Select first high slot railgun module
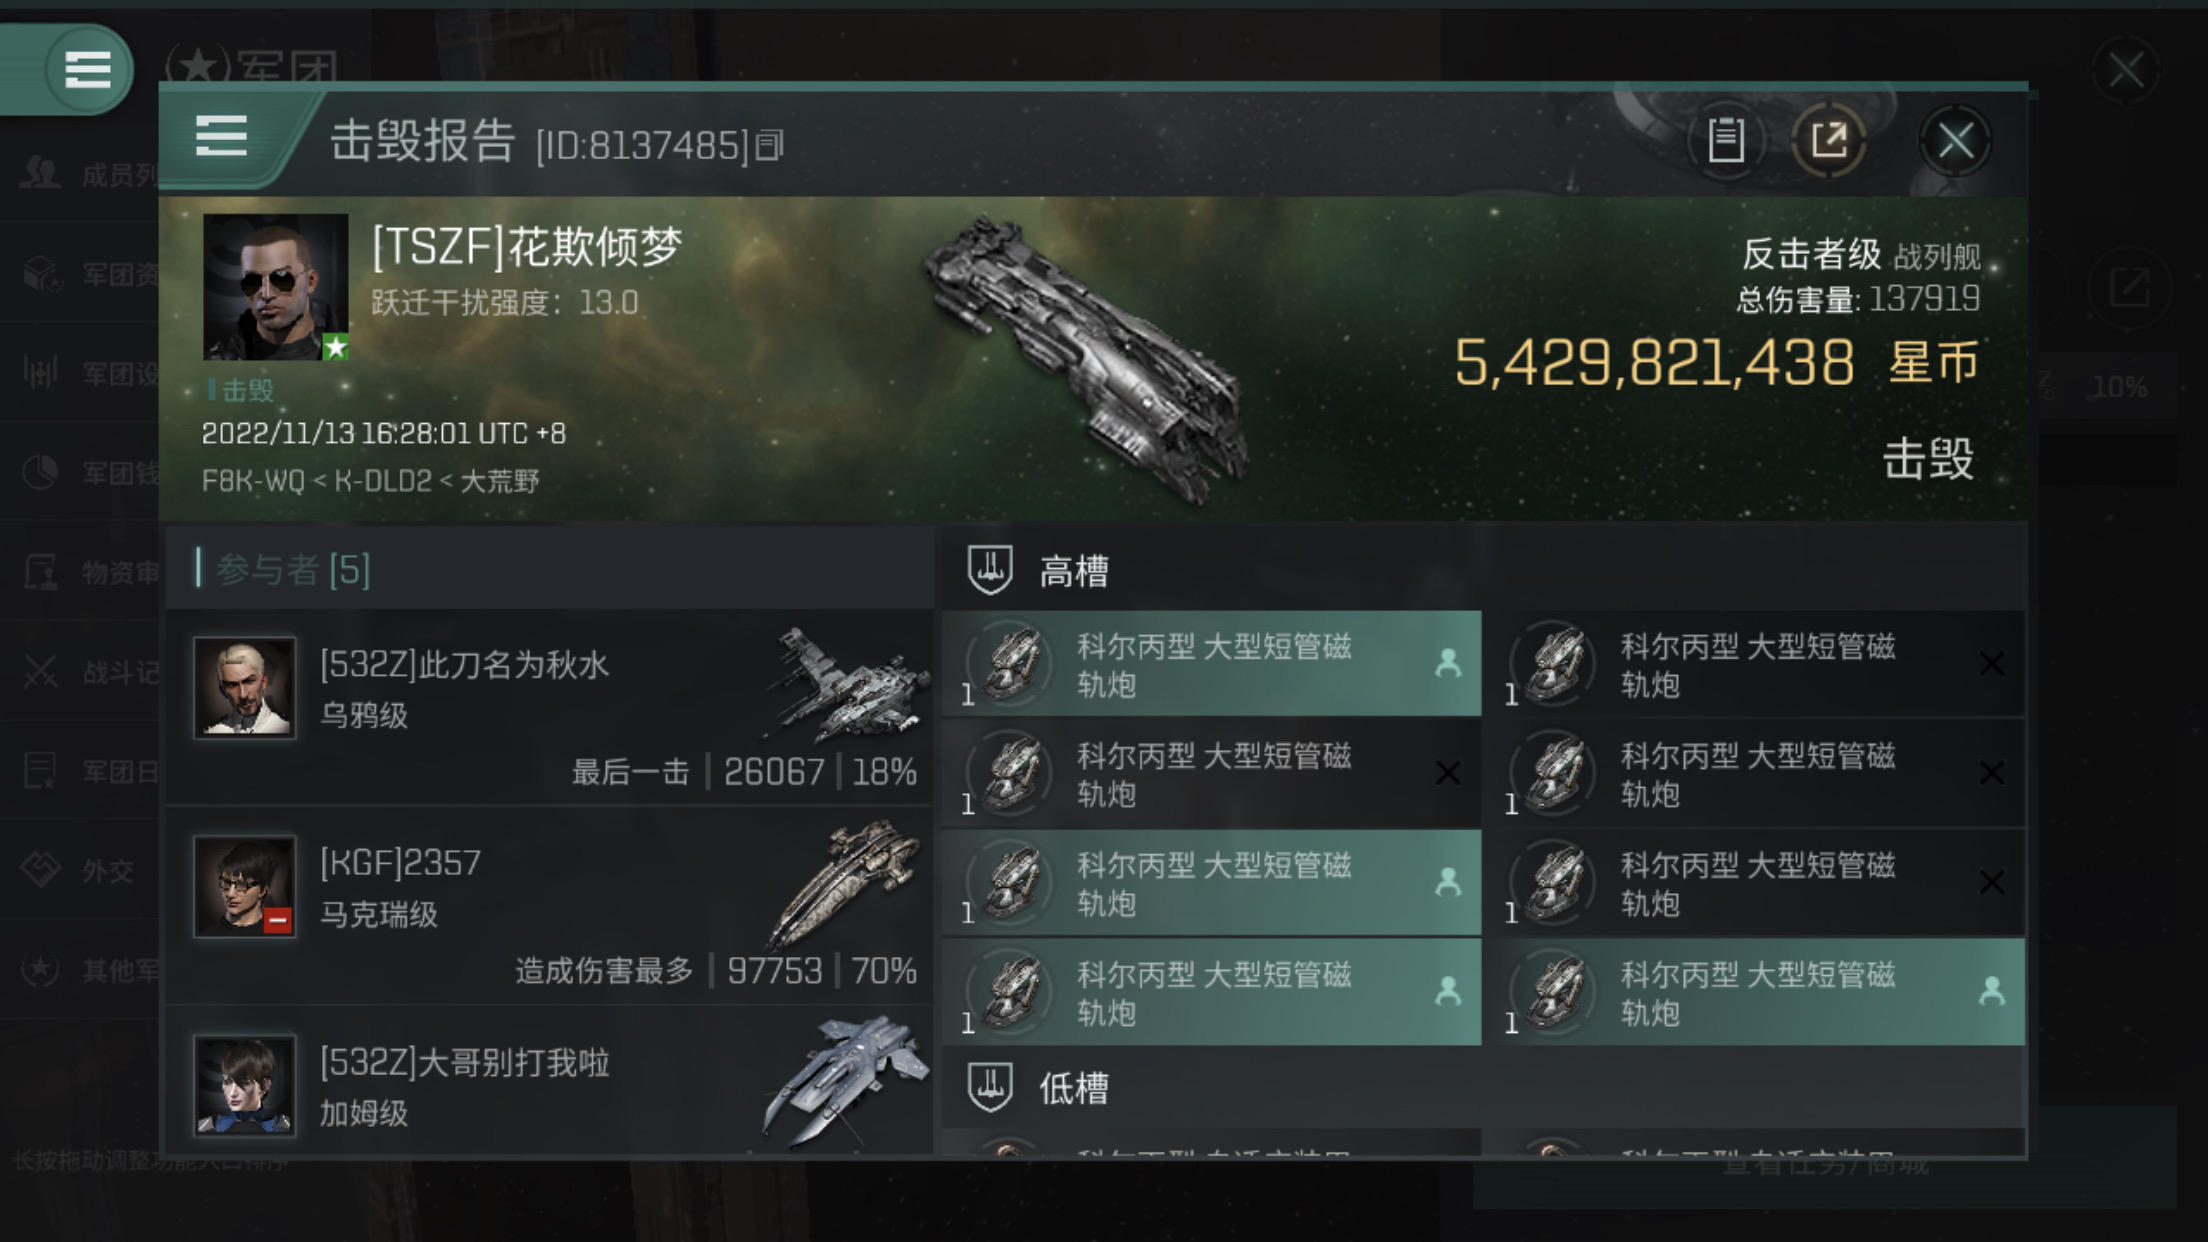Image resolution: width=2208 pixels, height=1242 pixels. click(1211, 664)
